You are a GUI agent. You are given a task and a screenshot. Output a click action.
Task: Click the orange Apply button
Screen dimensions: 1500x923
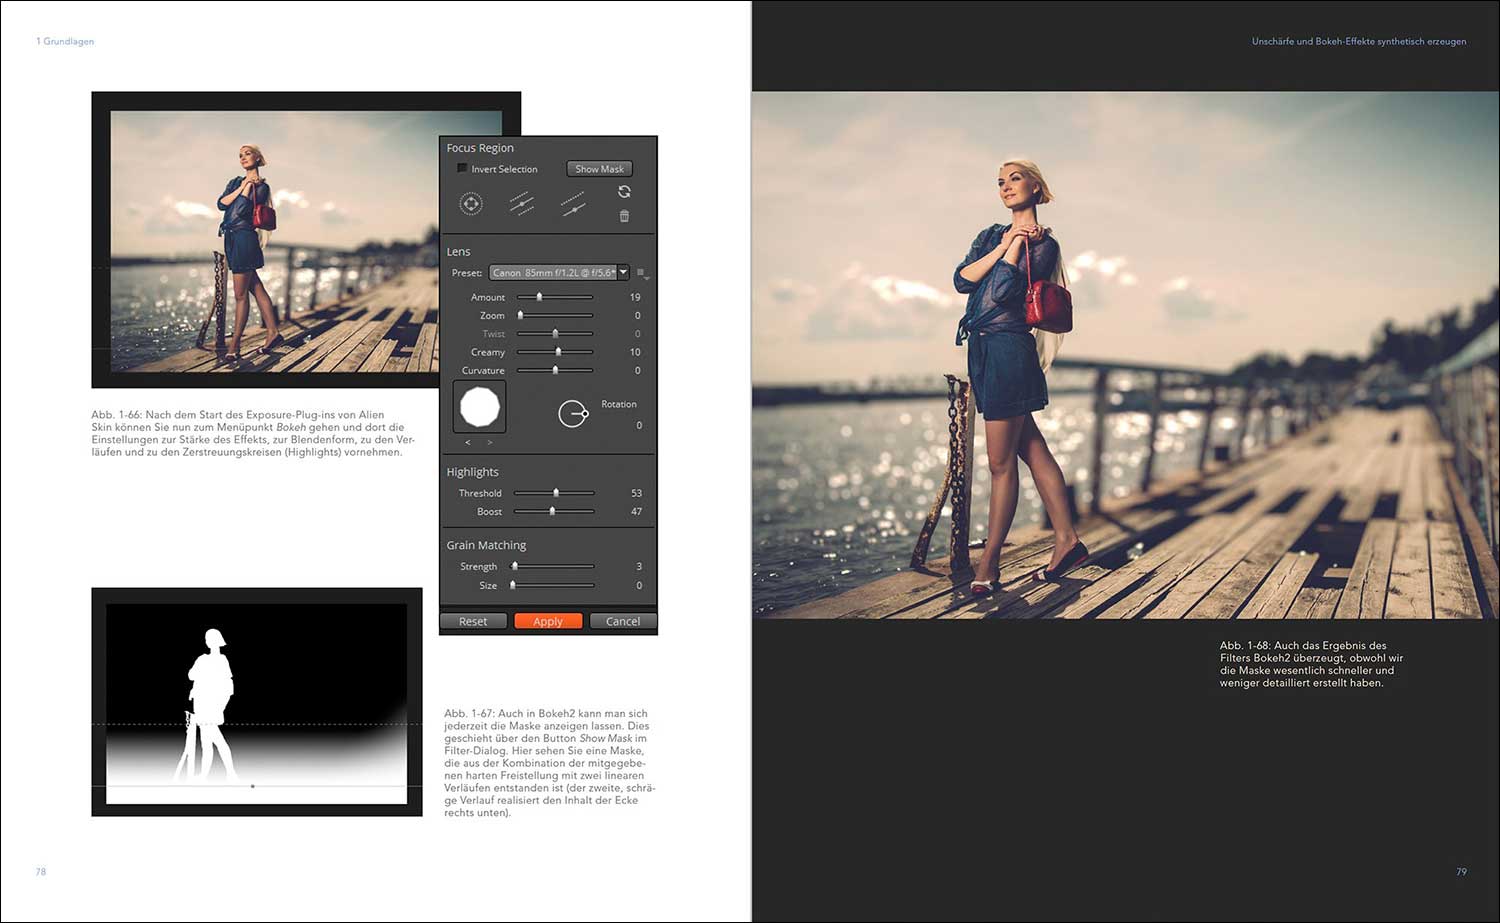click(x=548, y=621)
